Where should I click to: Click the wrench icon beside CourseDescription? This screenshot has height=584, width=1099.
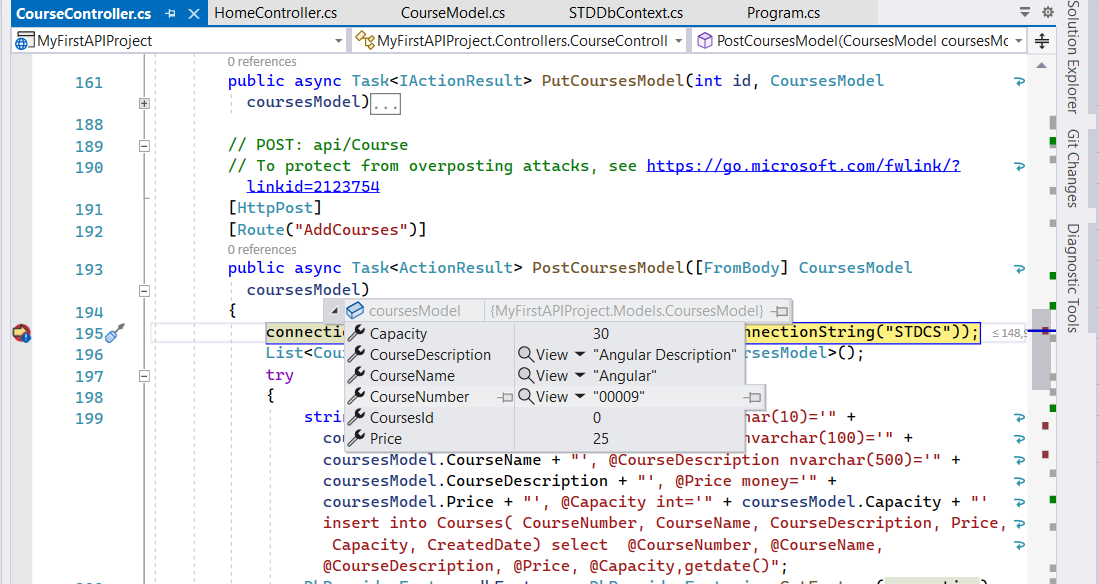357,354
